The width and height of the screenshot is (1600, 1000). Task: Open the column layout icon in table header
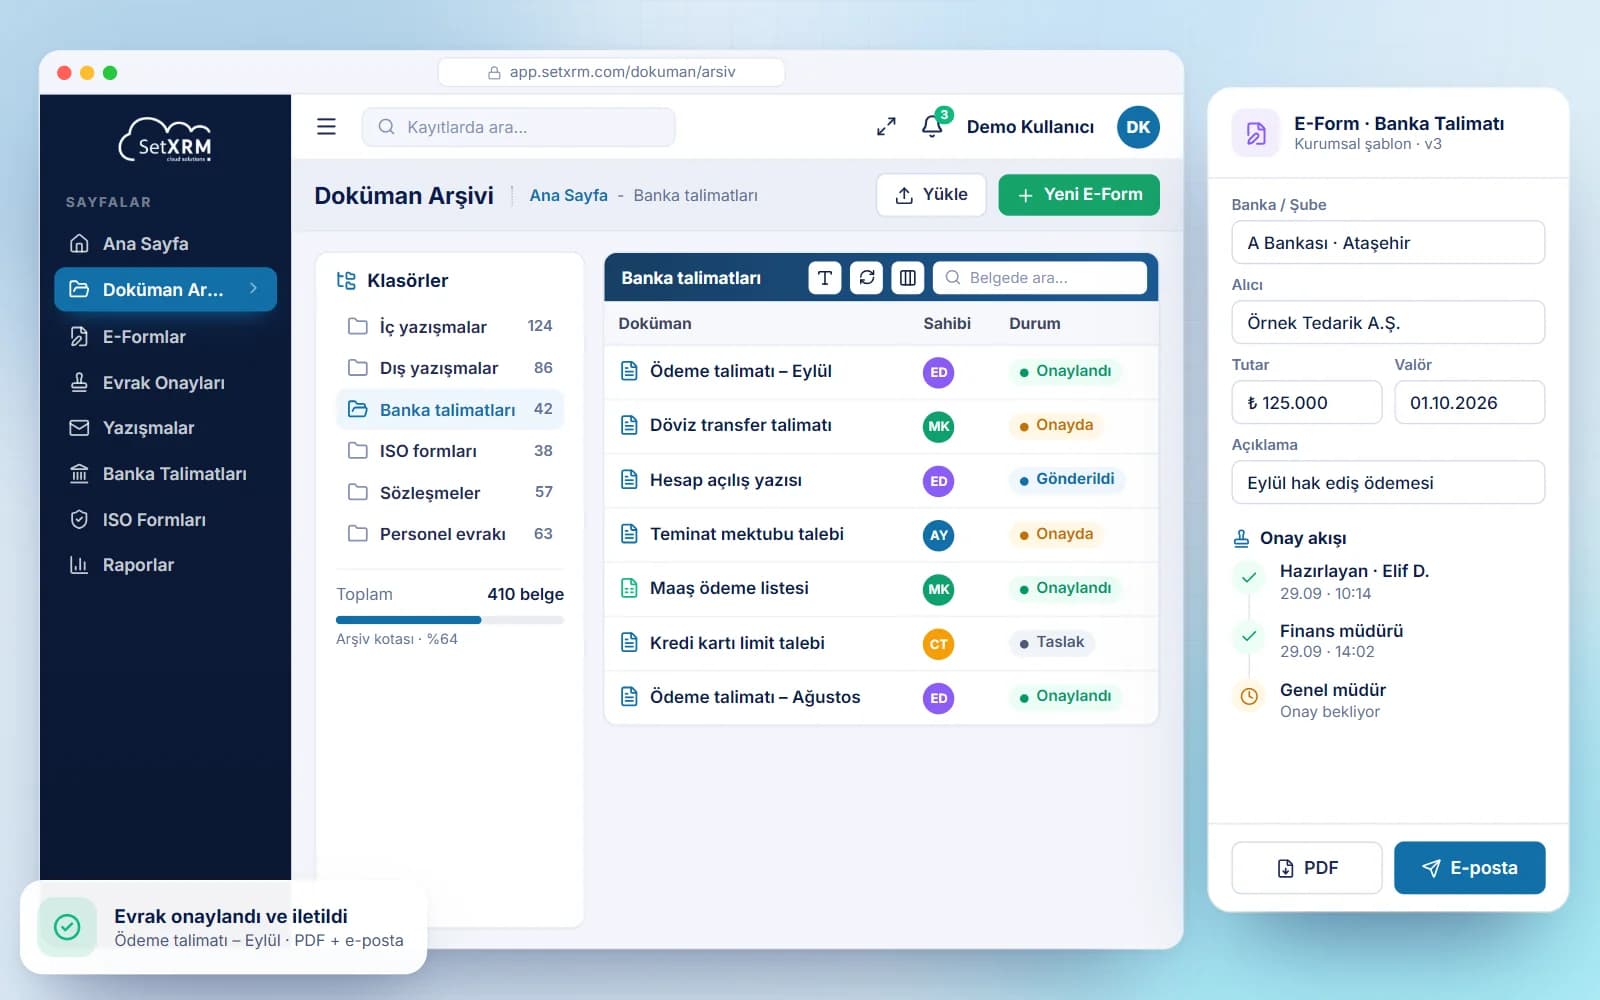coord(908,278)
